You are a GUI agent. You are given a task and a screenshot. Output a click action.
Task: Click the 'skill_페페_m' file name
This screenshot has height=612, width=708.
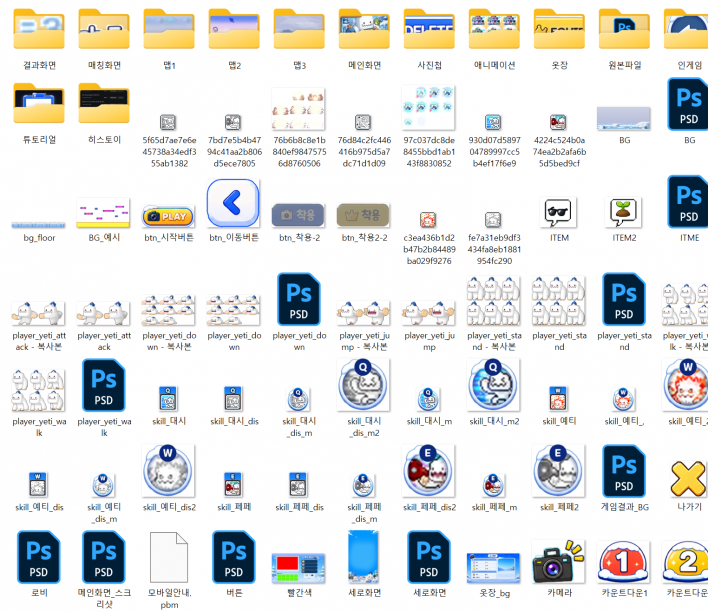(x=494, y=508)
